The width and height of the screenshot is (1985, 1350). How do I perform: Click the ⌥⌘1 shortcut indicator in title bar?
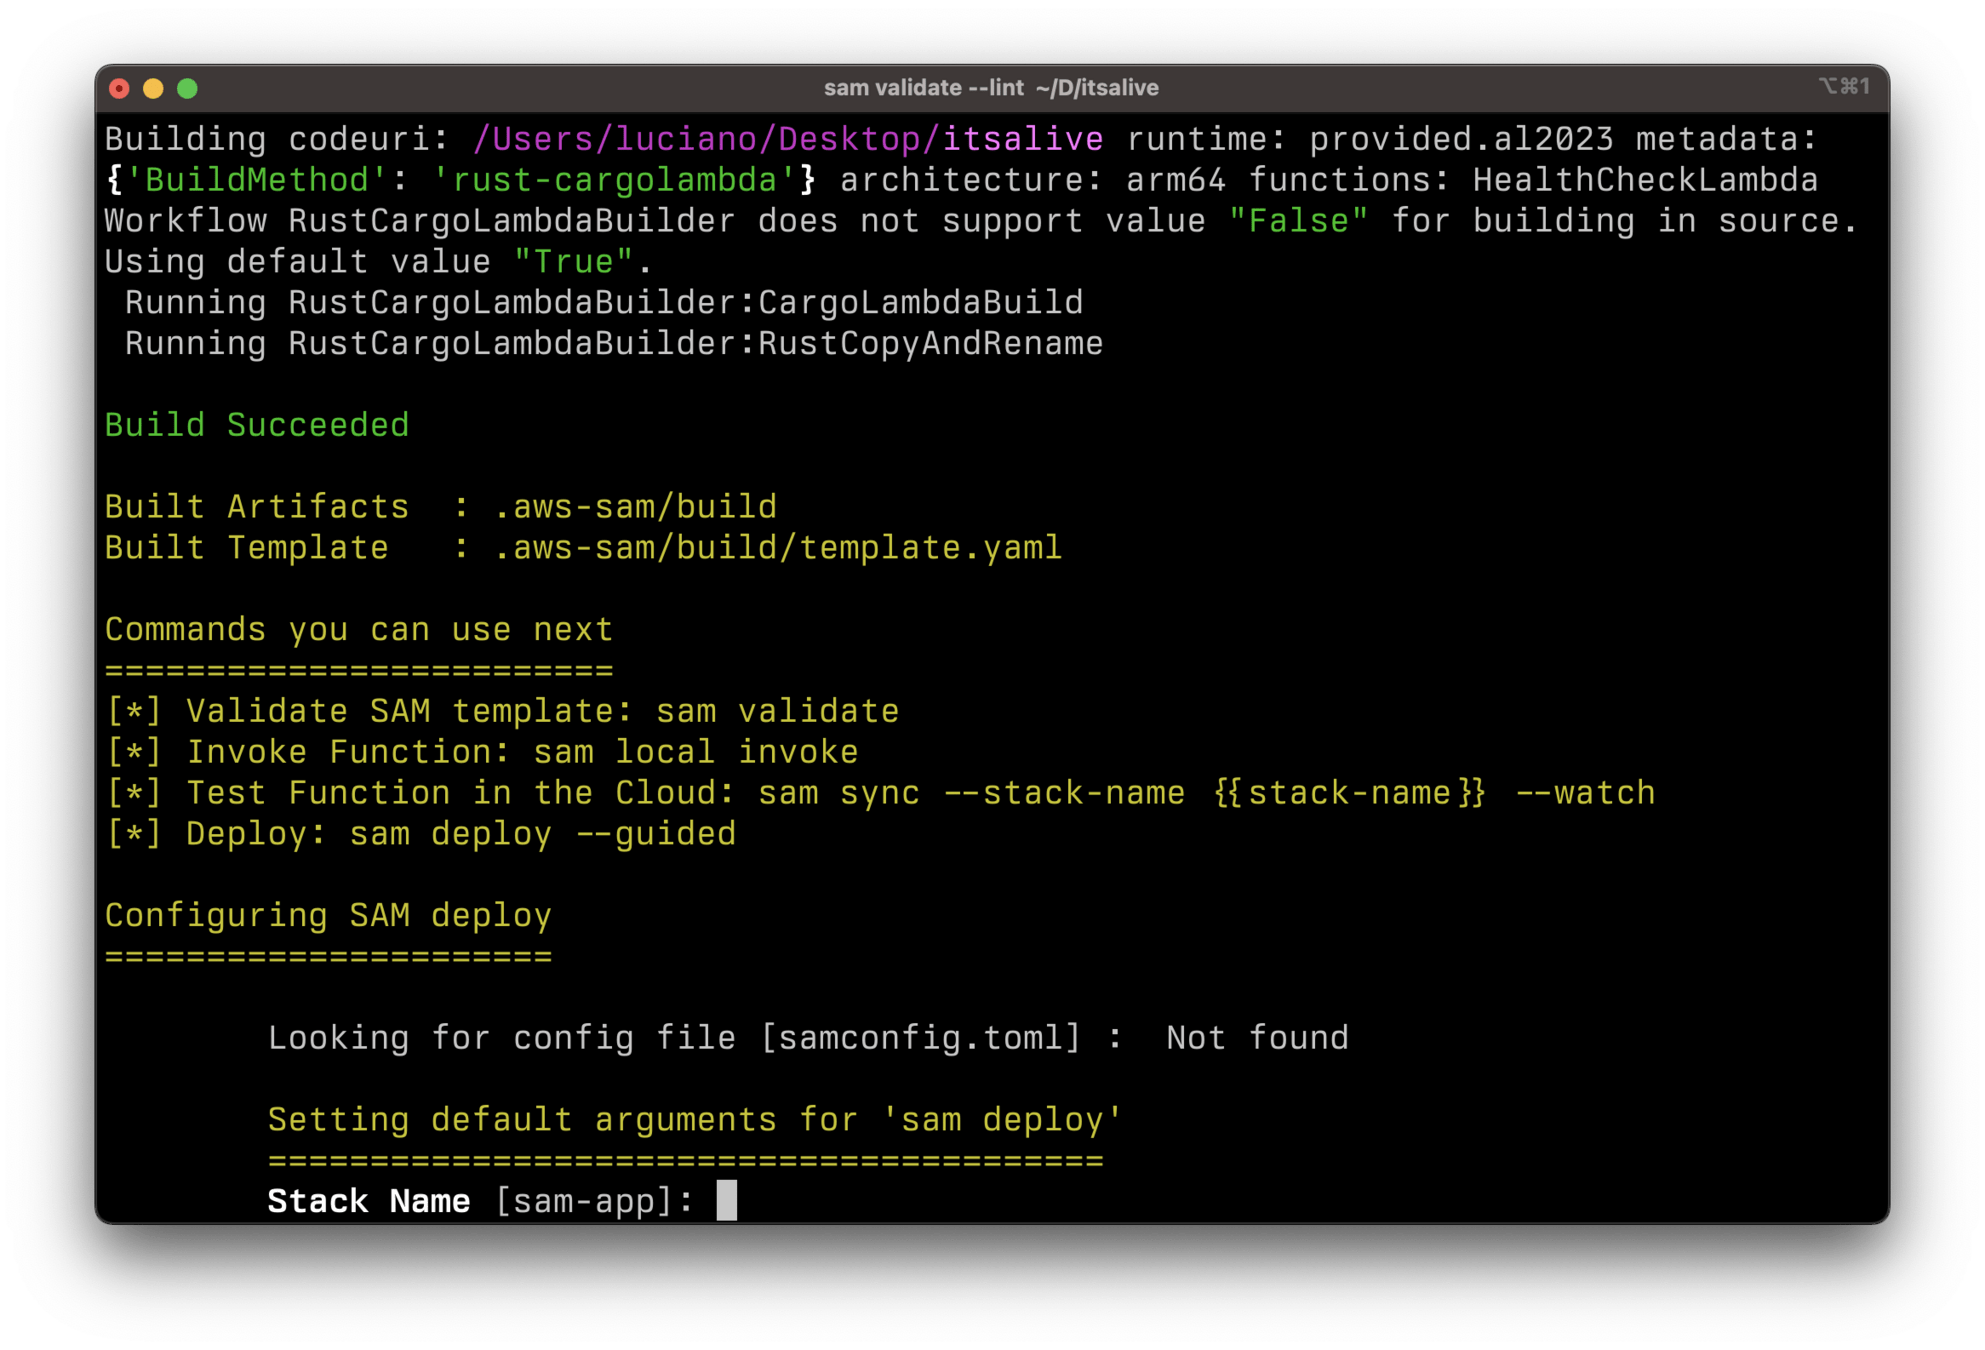click(x=1843, y=87)
